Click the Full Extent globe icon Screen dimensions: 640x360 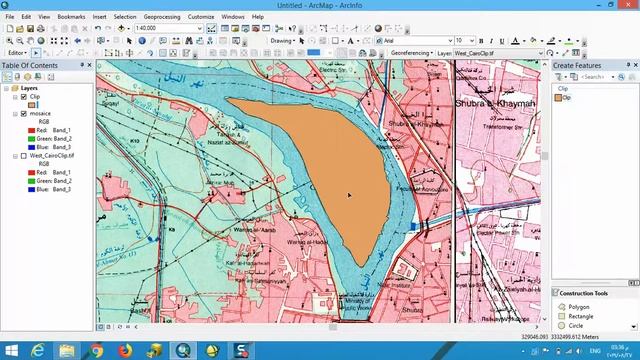(x=41, y=41)
